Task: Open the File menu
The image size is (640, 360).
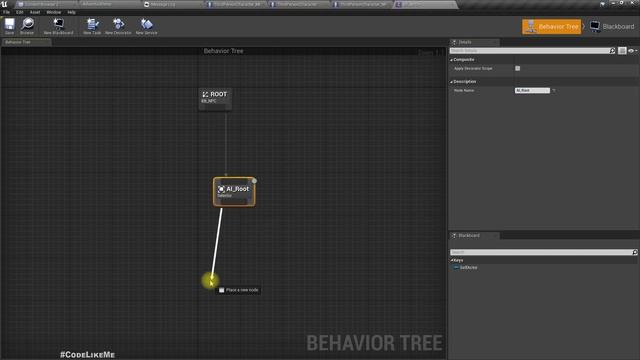Action: click(7, 12)
